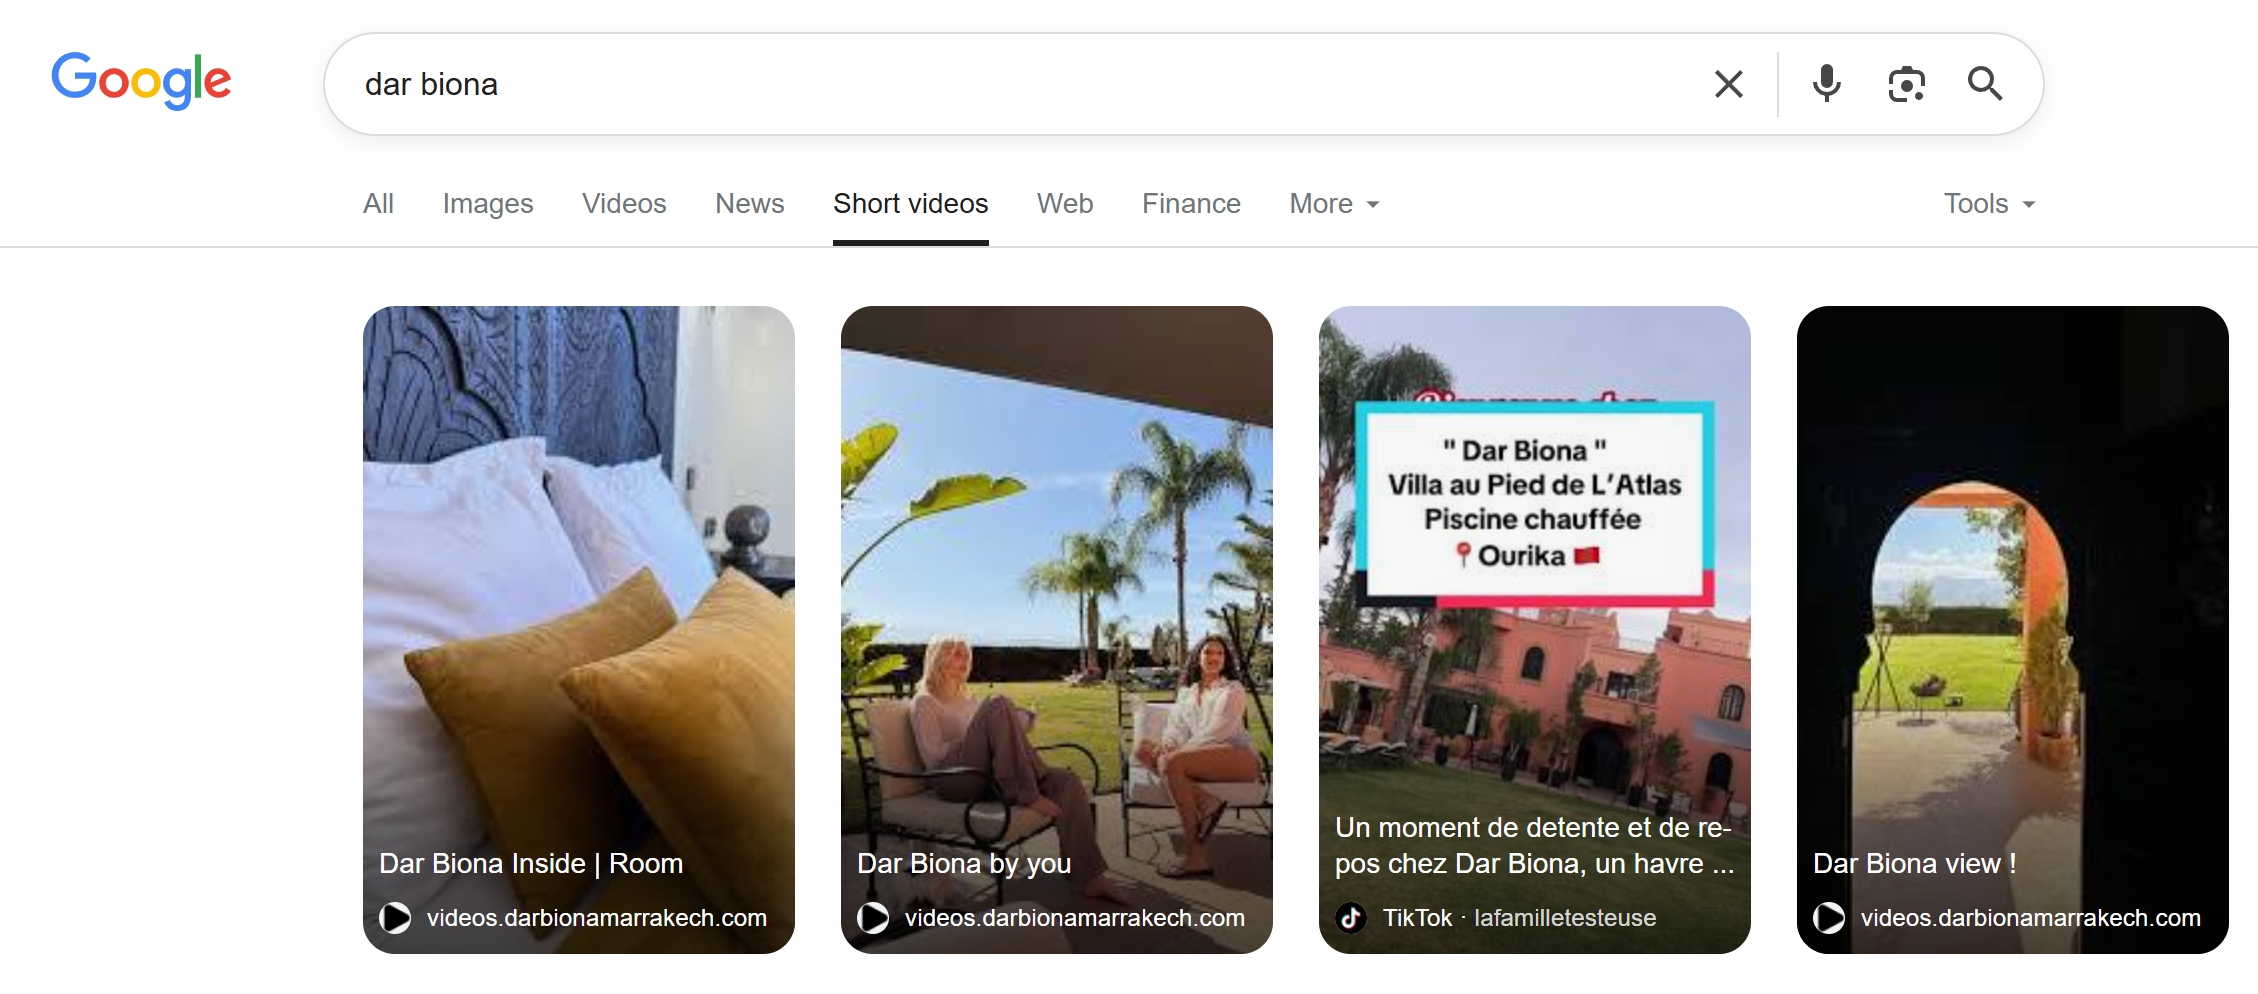
Task: Click the play icon on 'Dar Biona view !'
Action: pos(1828,917)
